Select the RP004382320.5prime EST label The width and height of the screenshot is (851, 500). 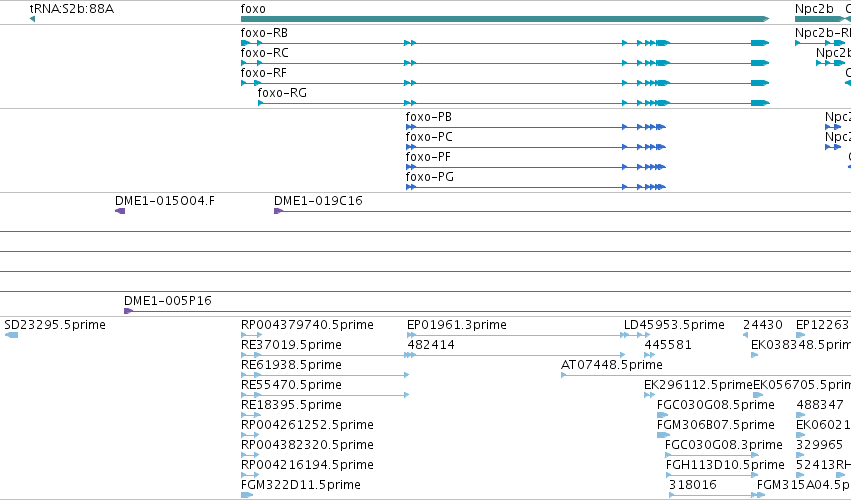click(x=307, y=445)
